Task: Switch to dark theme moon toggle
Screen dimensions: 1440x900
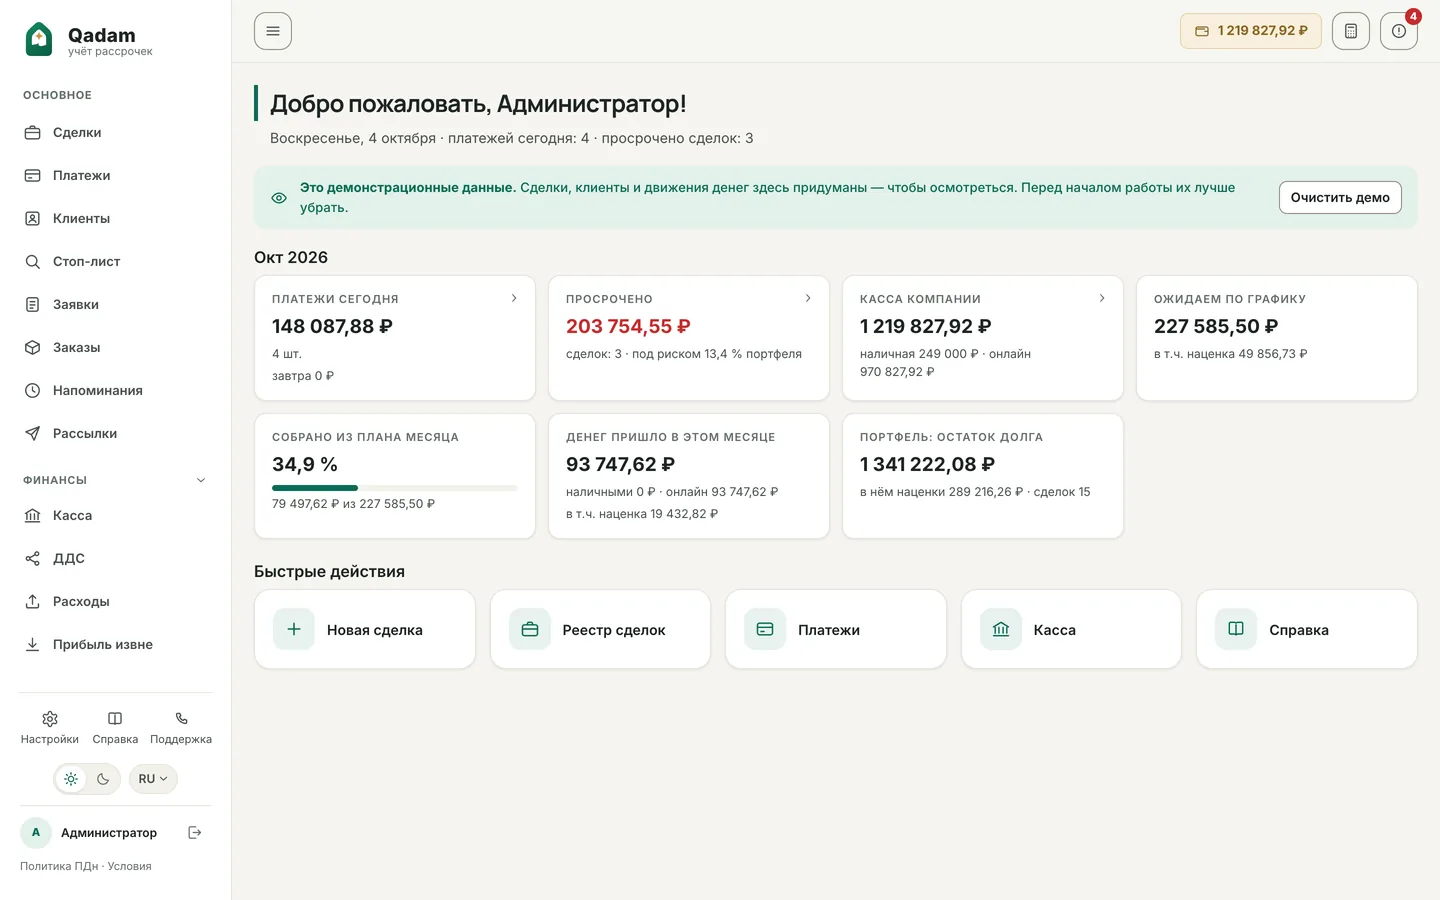Action: (x=103, y=779)
